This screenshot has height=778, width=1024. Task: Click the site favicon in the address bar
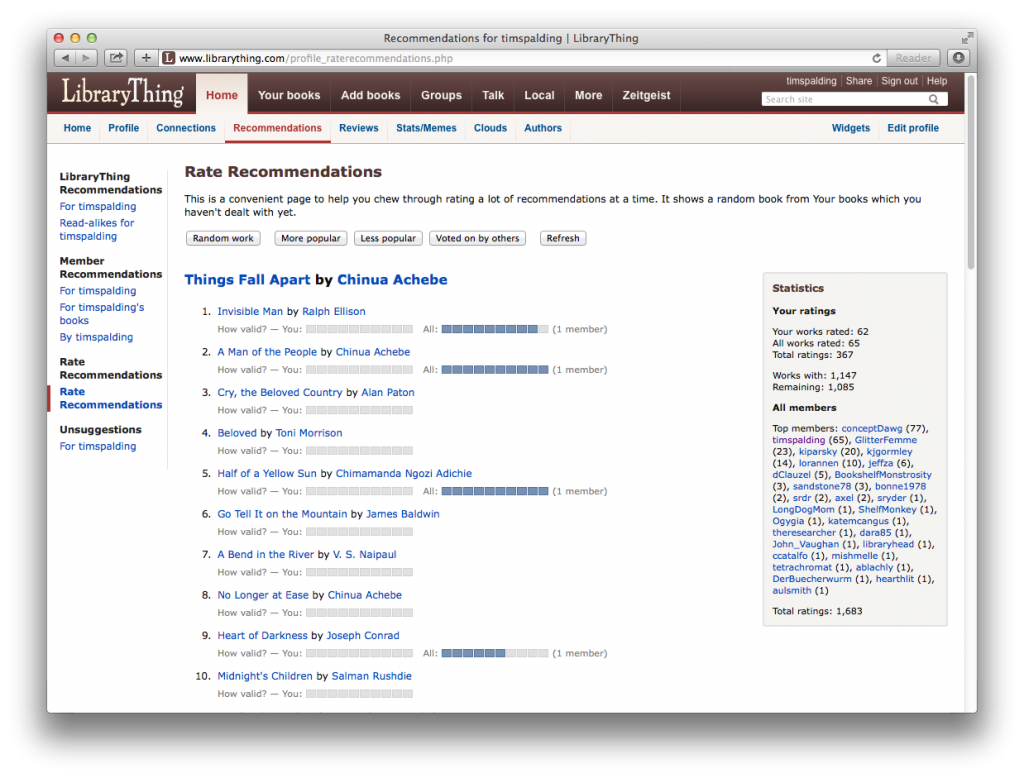tap(168, 58)
